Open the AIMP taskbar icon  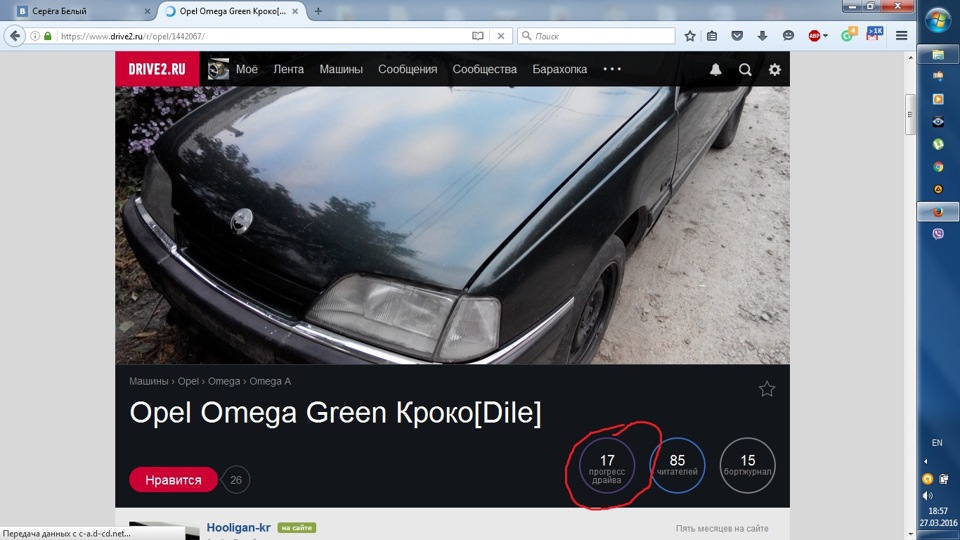click(938, 189)
